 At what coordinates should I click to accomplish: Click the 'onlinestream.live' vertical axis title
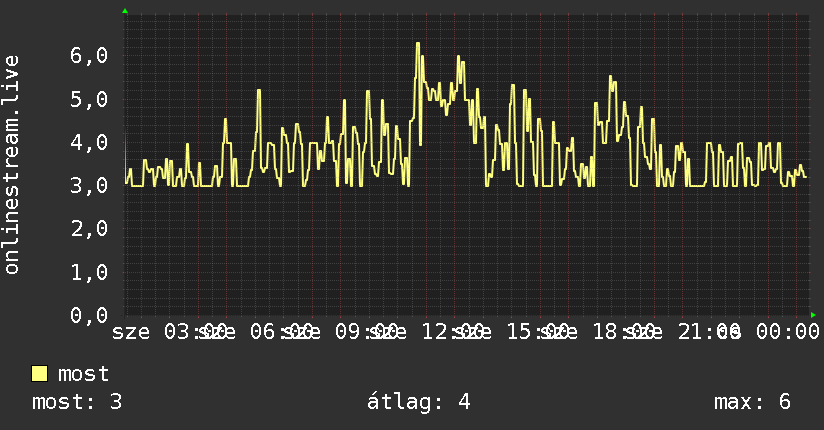click(11, 165)
